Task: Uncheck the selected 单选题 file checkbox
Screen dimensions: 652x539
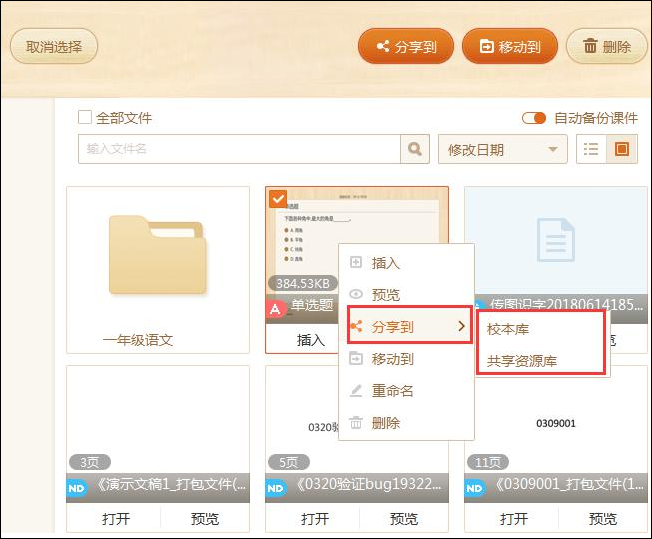Action: pyautogui.click(x=279, y=199)
